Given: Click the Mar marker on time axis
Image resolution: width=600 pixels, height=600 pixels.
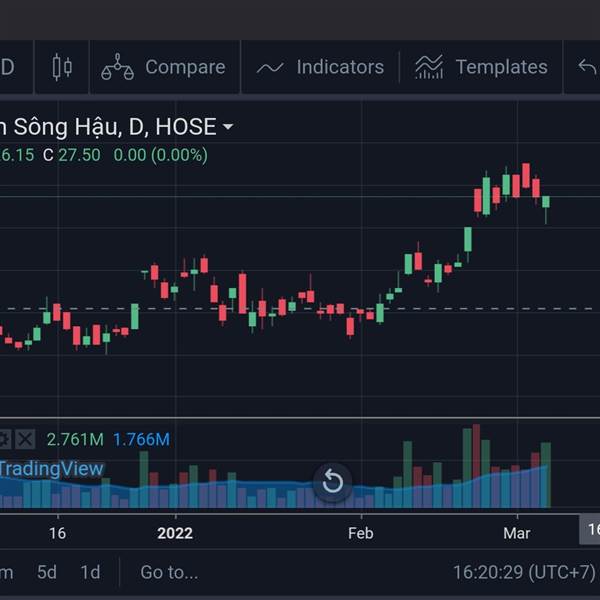Looking at the screenshot, I should tap(517, 533).
